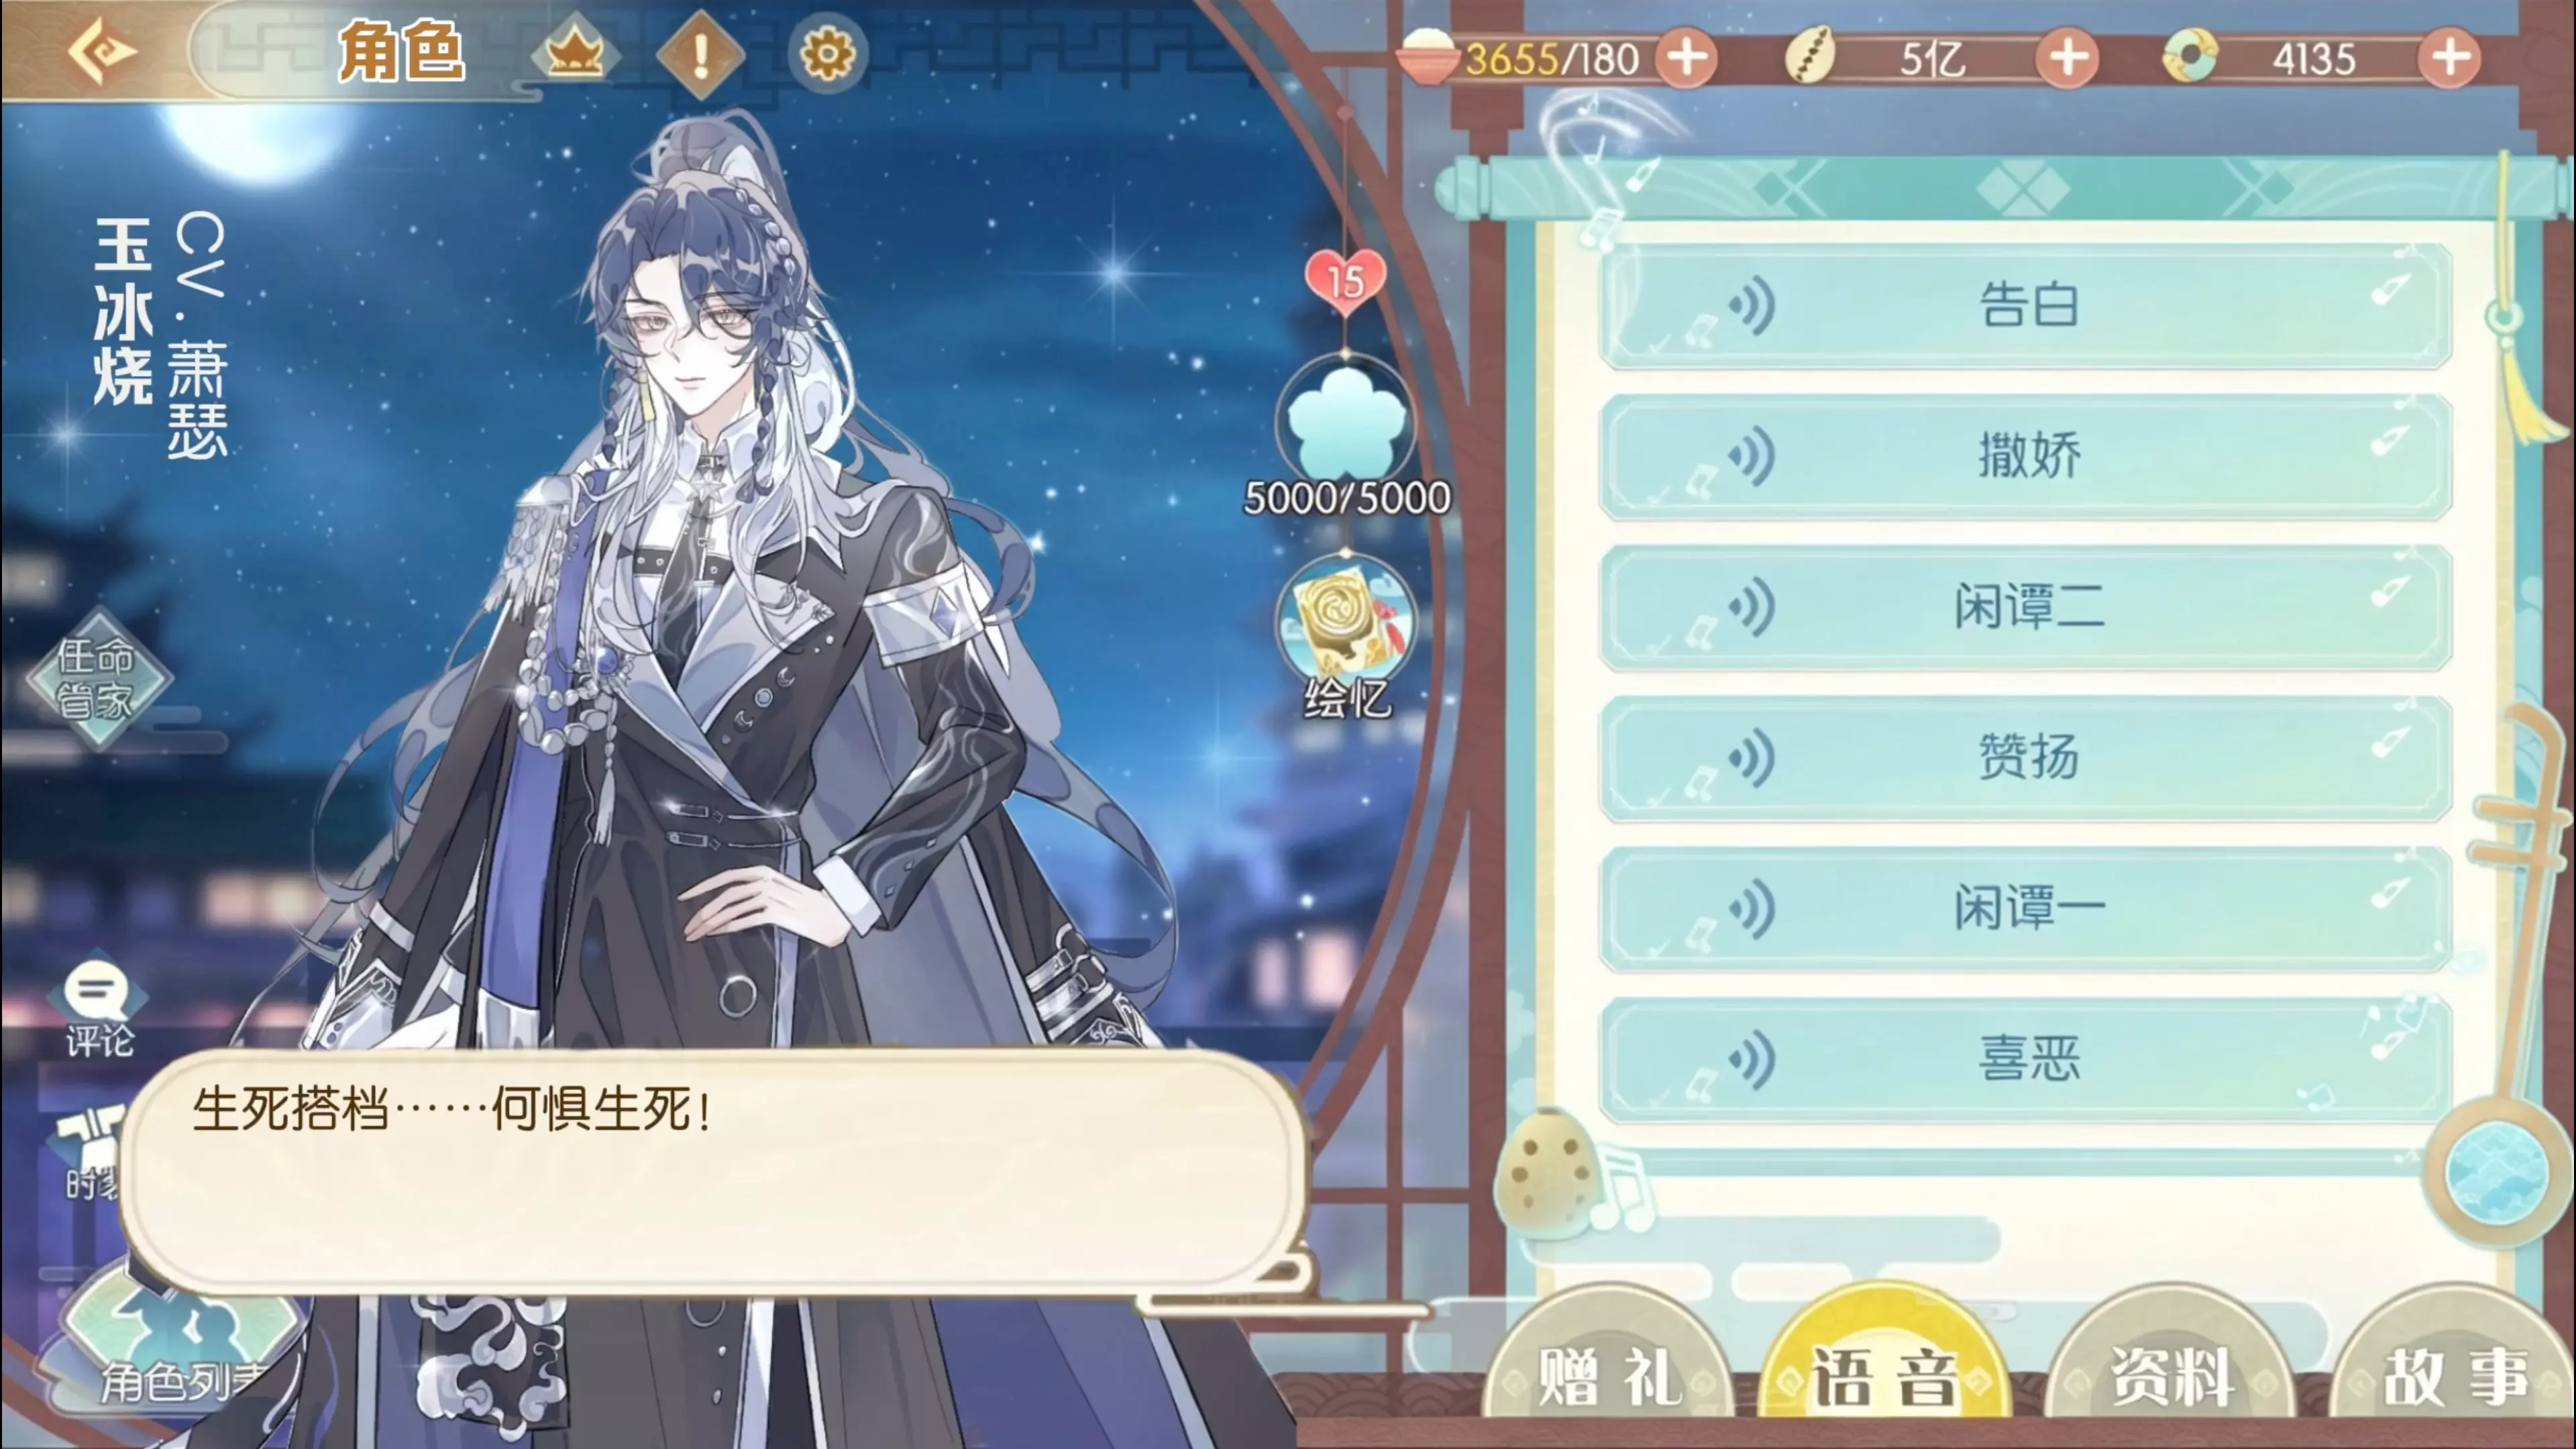
Task: Click the 任命管家 diamond button
Action: point(97,678)
